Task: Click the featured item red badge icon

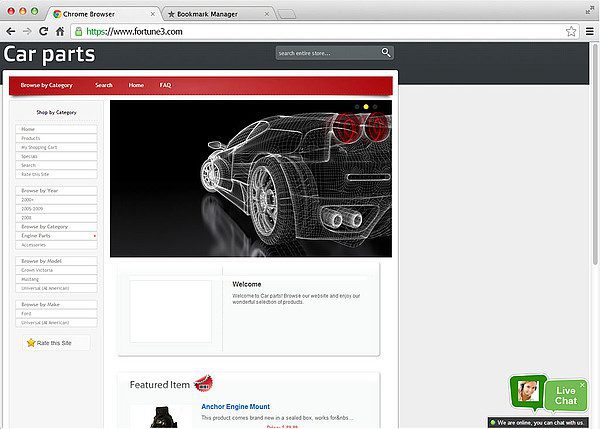Action: [x=203, y=383]
